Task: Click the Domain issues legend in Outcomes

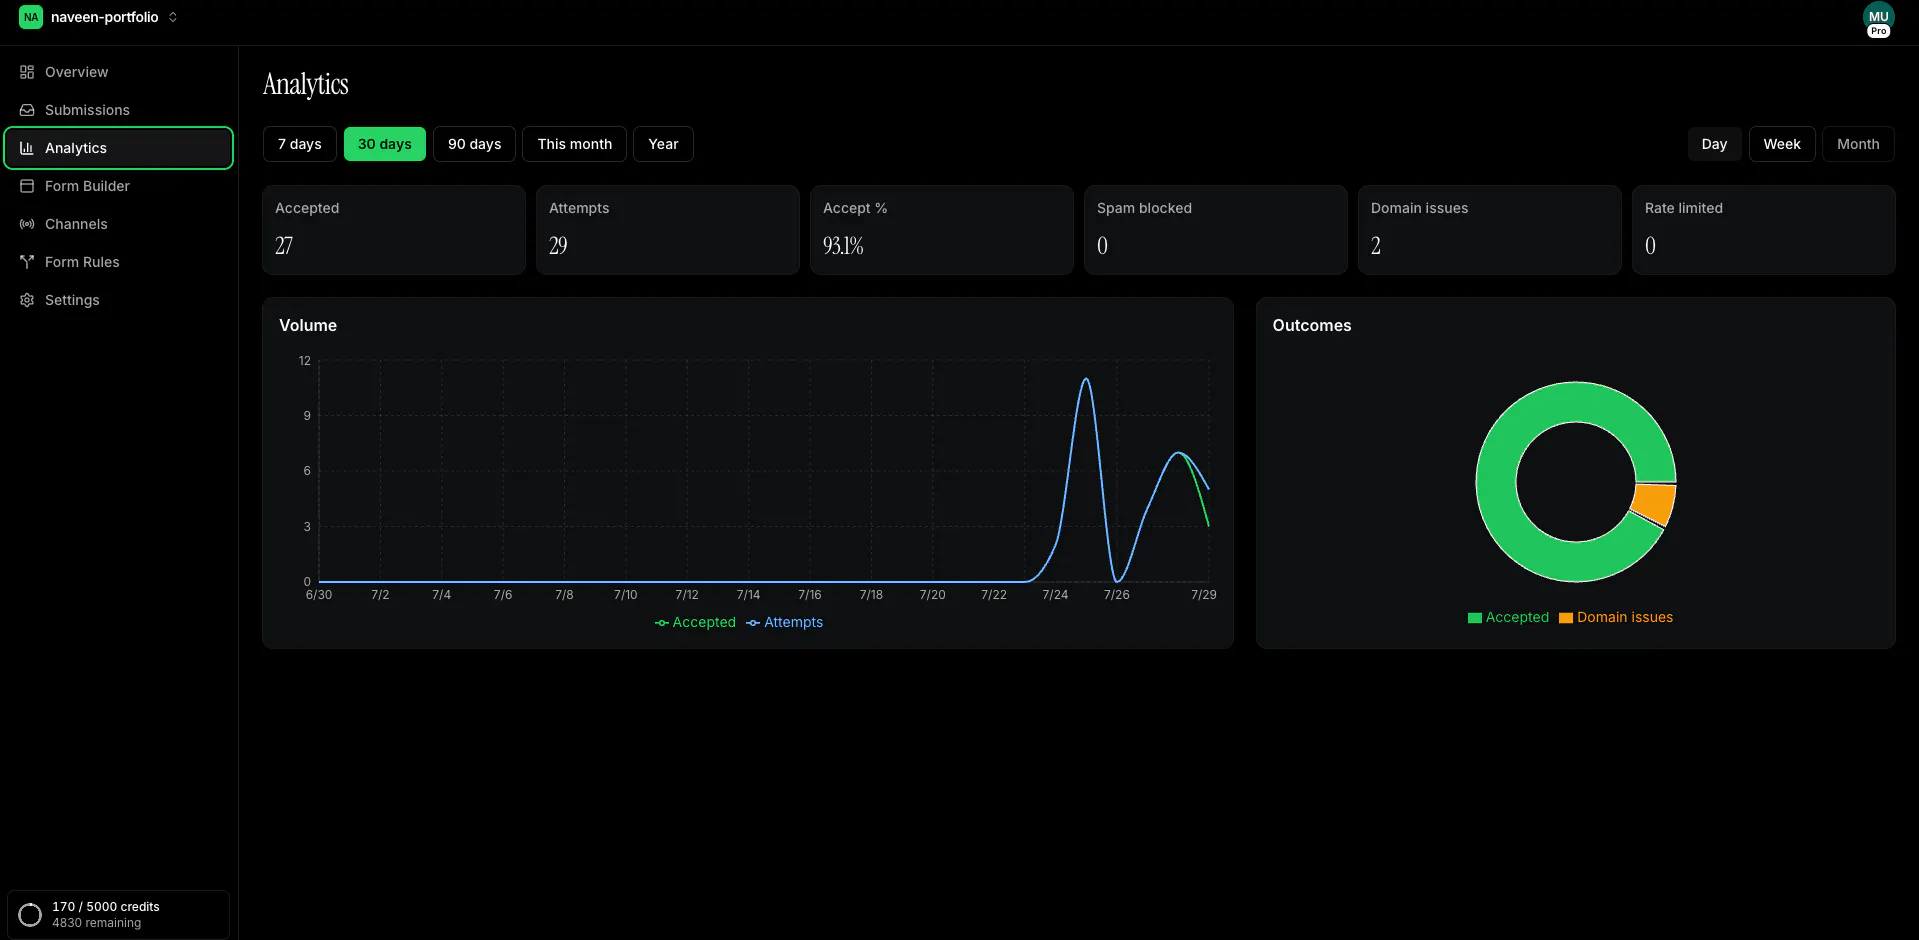Action: (x=1616, y=617)
